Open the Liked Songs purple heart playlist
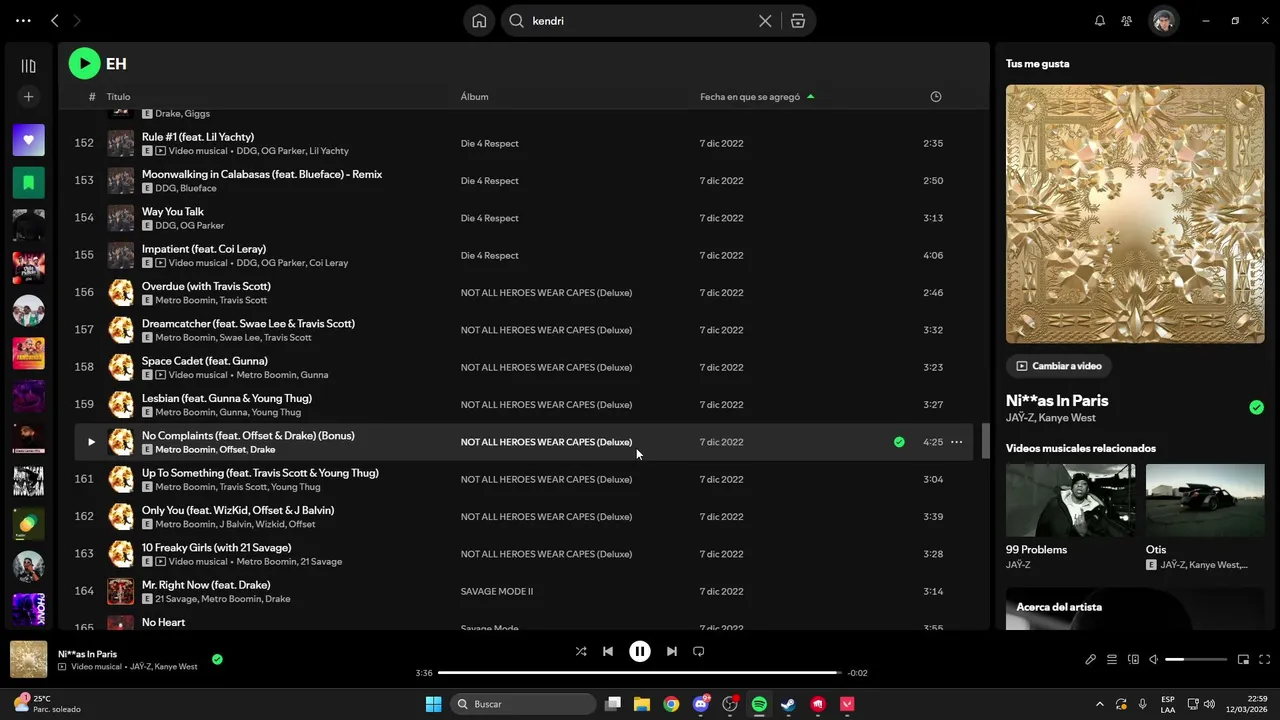 pyautogui.click(x=28, y=140)
